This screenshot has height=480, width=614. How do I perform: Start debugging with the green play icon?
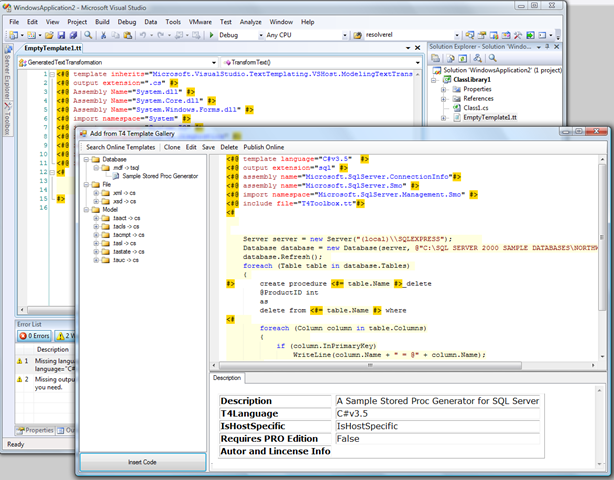click(x=211, y=35)
